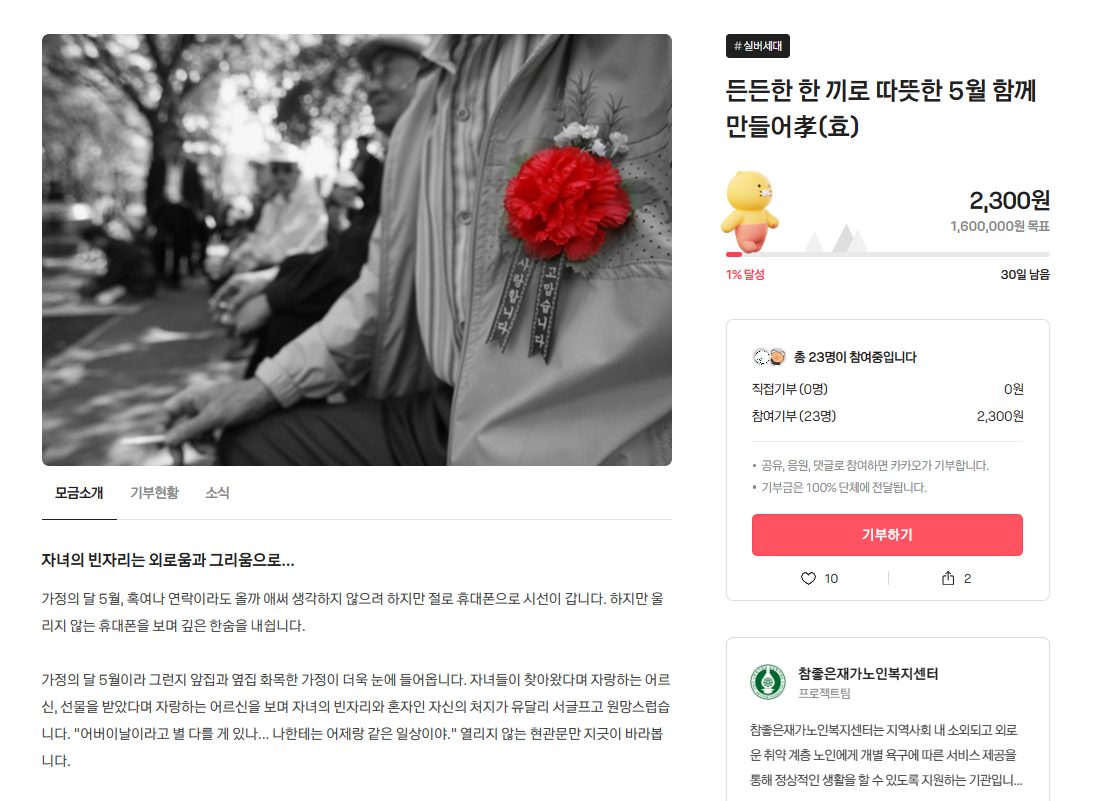
Task: Click the donation progress bar
Action: [x=888, y=254]
